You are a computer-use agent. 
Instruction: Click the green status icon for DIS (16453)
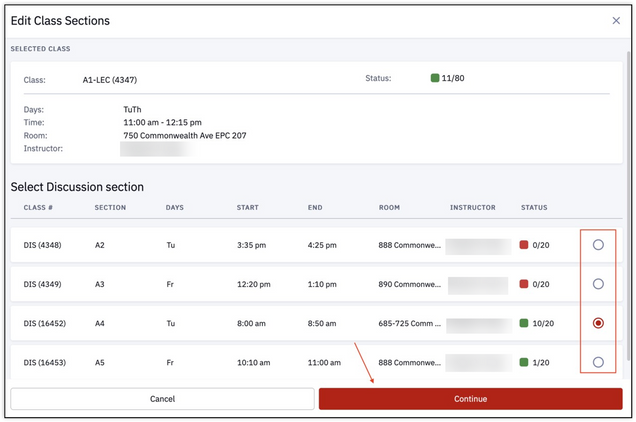coord(524,362)
